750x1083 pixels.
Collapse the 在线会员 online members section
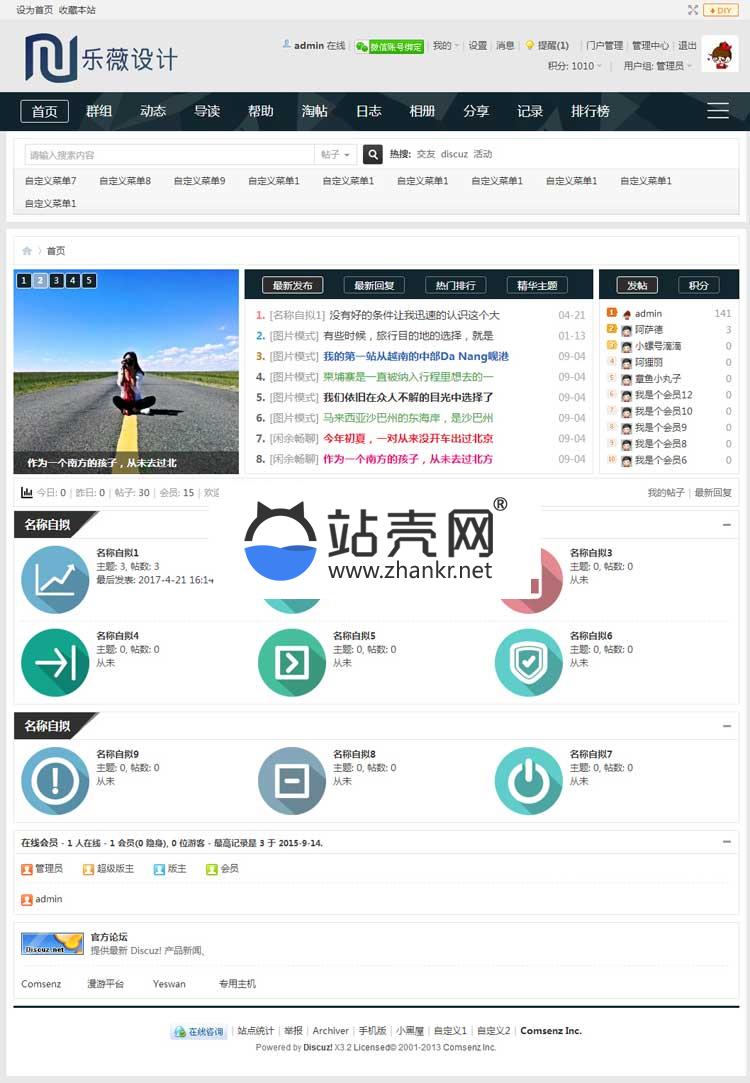[x=727, y=842]
